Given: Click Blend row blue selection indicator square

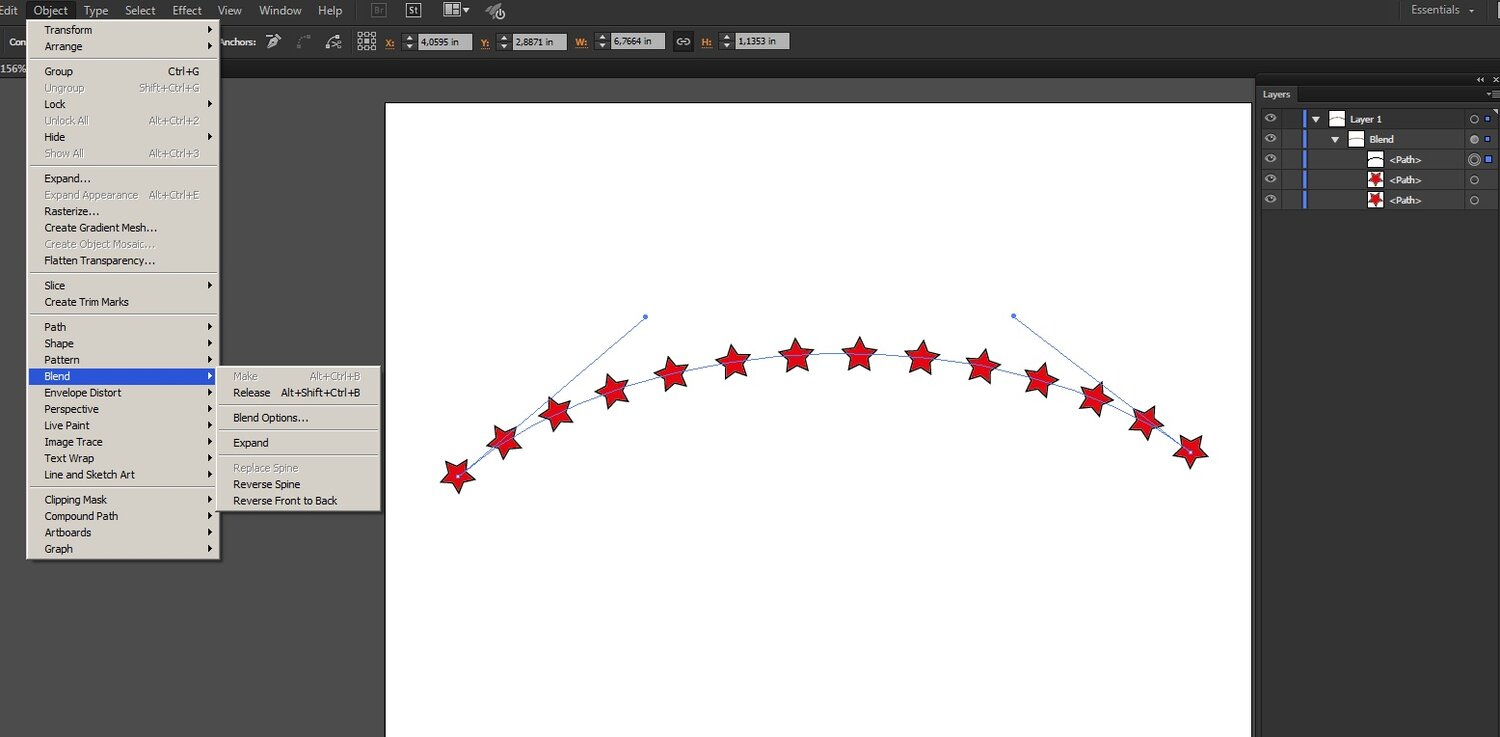Looking at the screenshot, I should tap(1488, 139).
